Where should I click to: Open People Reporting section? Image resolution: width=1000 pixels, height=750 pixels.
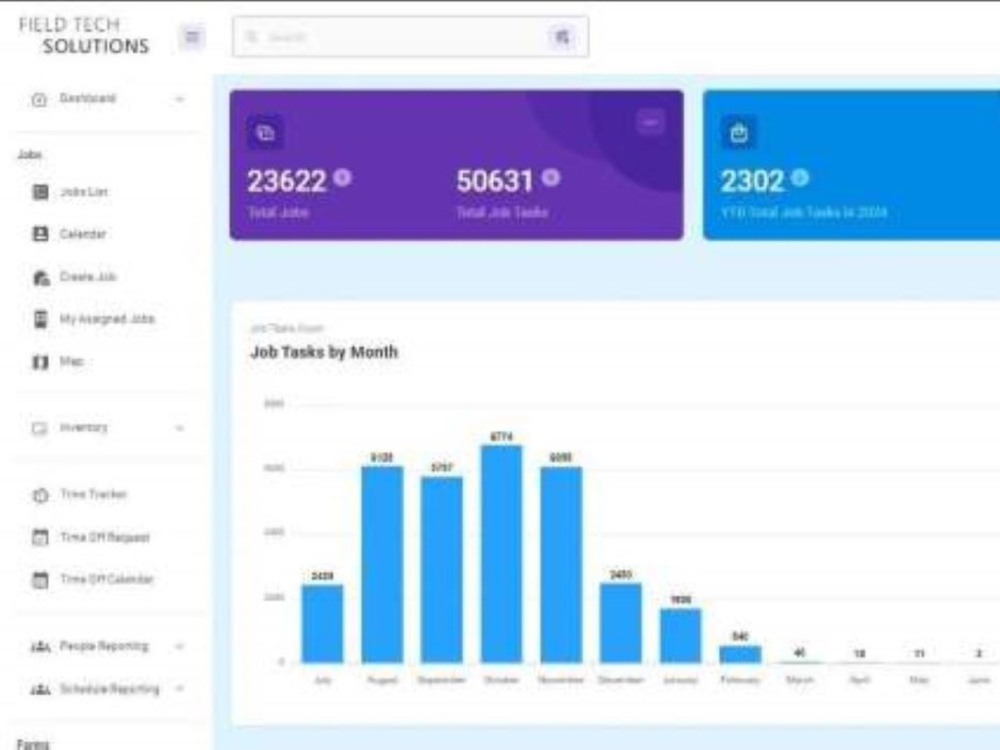(104, 645)
